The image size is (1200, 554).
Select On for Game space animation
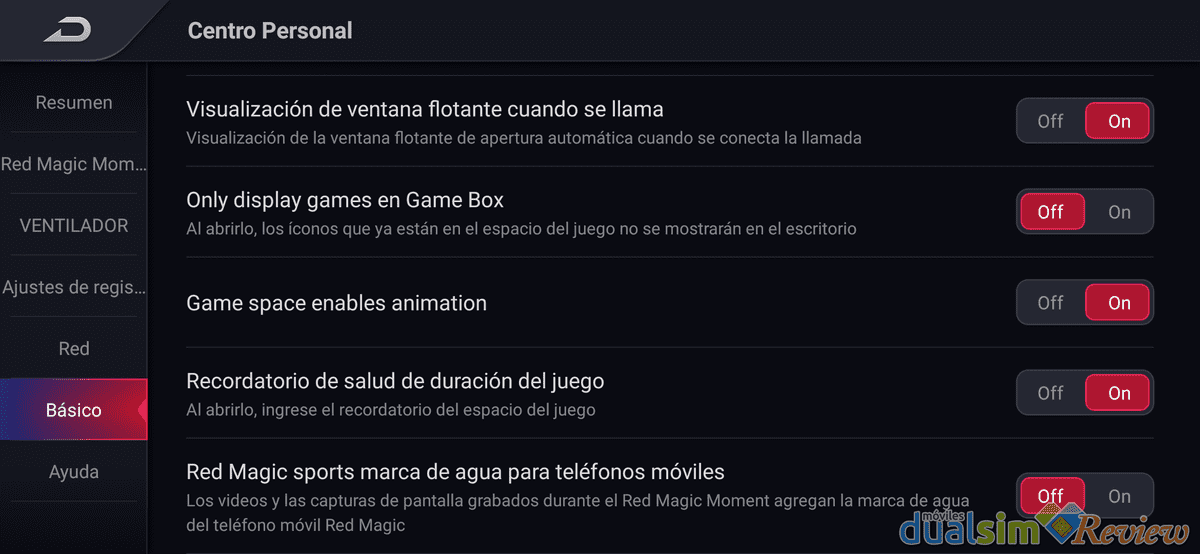click(x=1119, y=303)
